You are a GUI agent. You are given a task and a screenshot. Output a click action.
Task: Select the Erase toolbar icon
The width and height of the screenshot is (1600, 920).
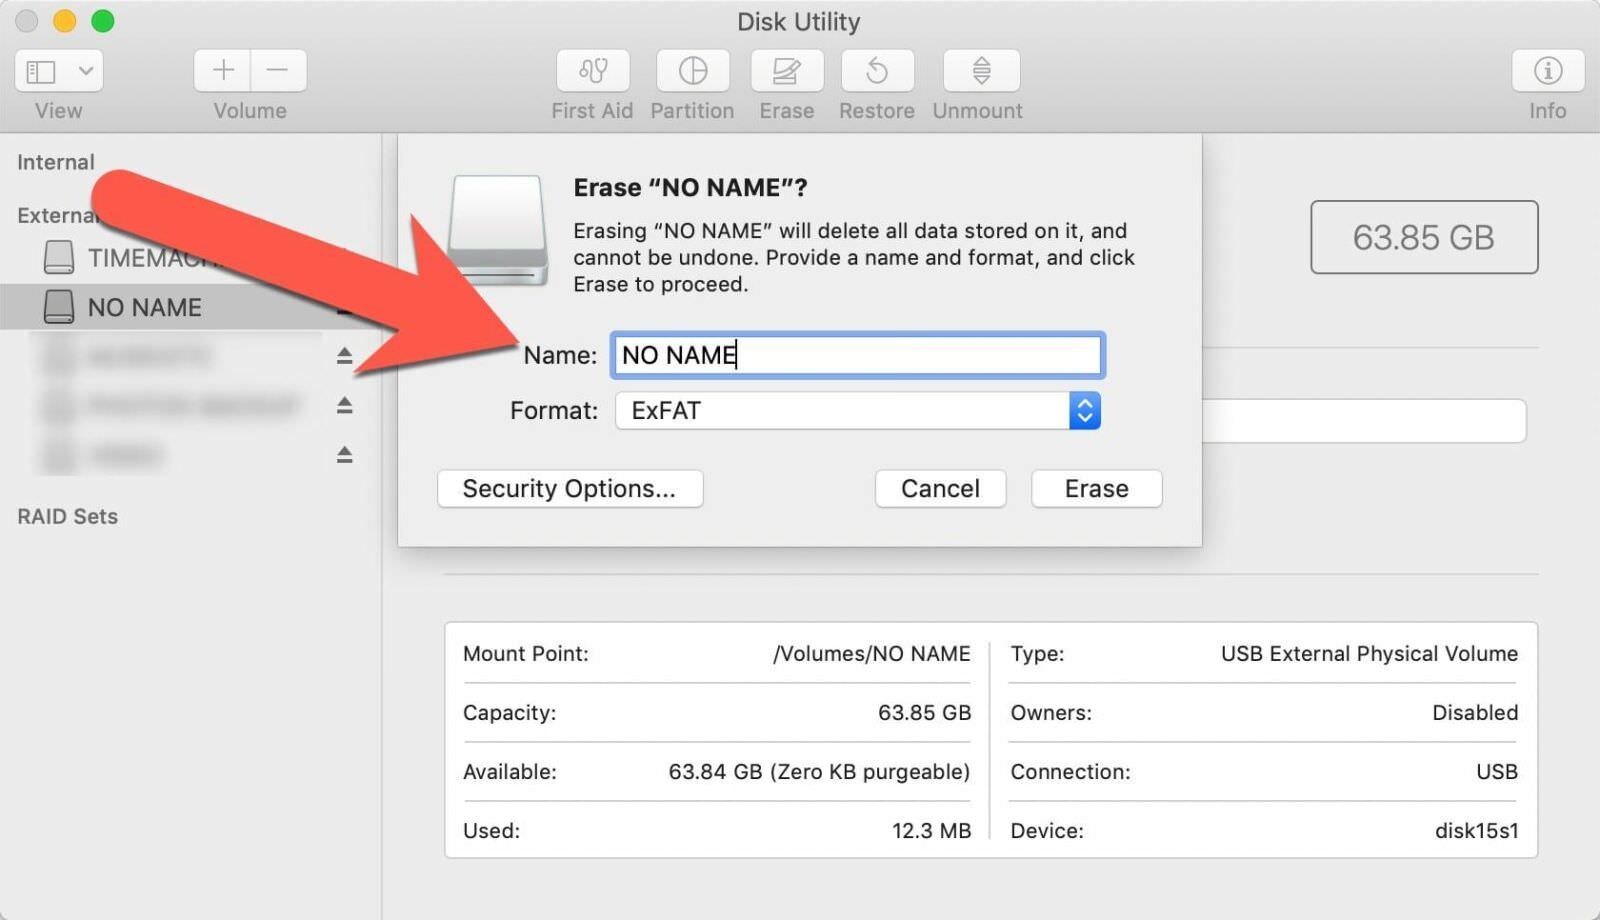point(786,71)
